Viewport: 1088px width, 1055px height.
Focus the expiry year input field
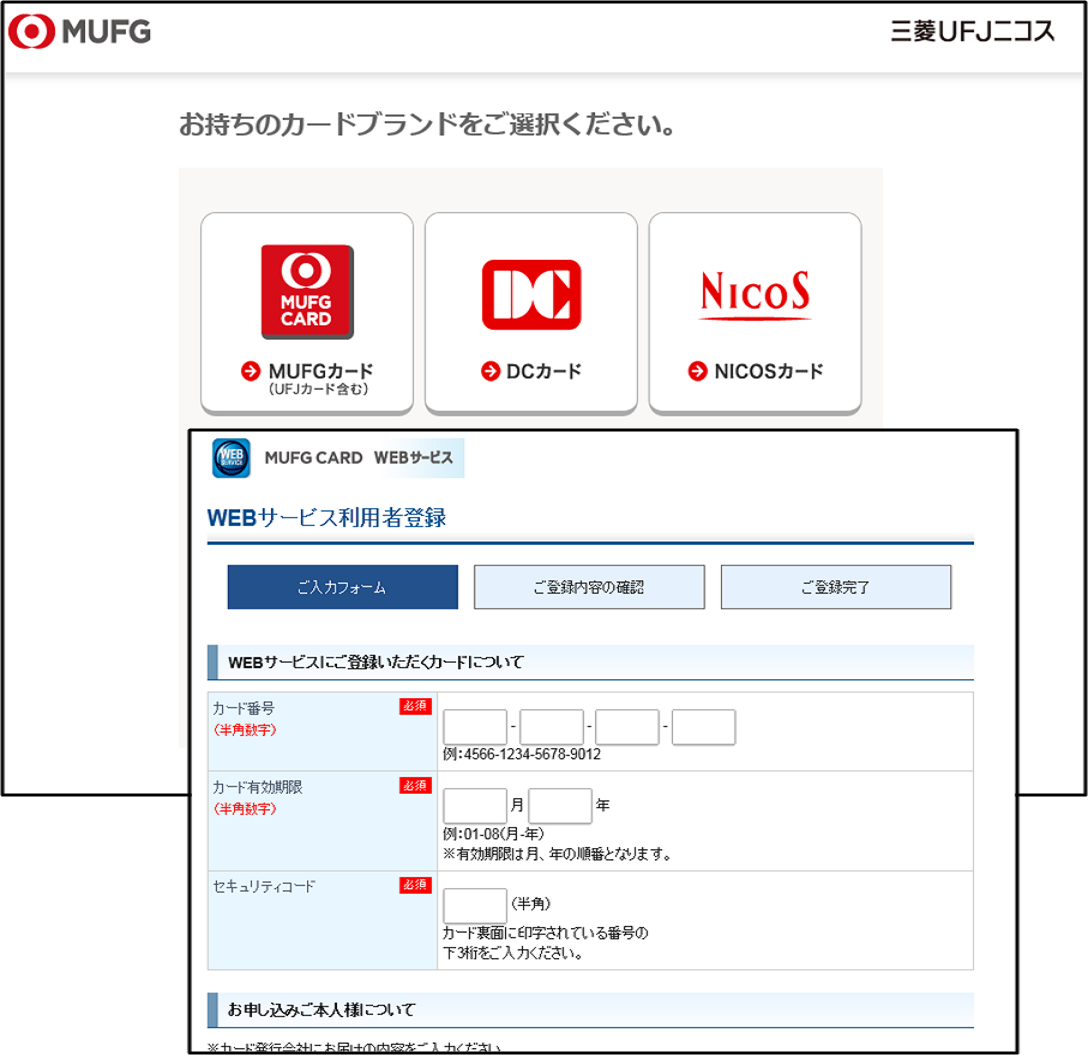[x=560, y=806]
